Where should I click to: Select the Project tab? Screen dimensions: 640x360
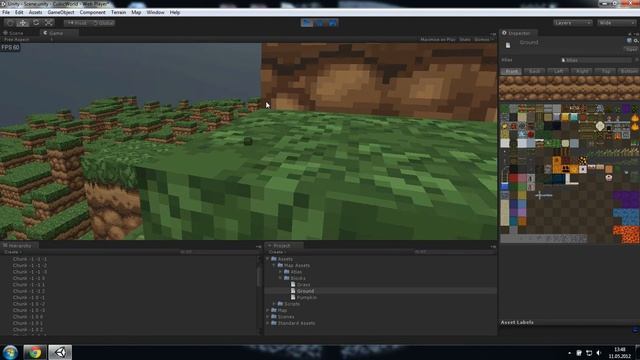282,246
